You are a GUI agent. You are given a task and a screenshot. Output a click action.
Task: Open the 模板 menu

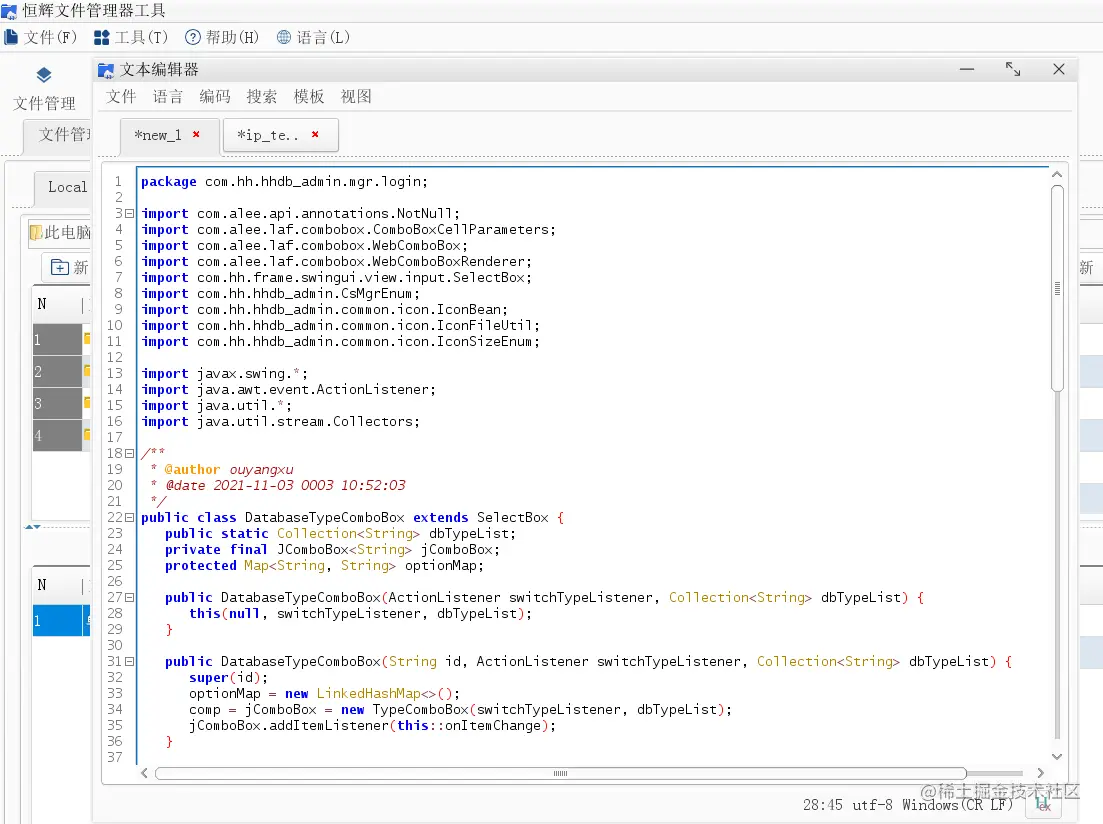tap(309, 96)
